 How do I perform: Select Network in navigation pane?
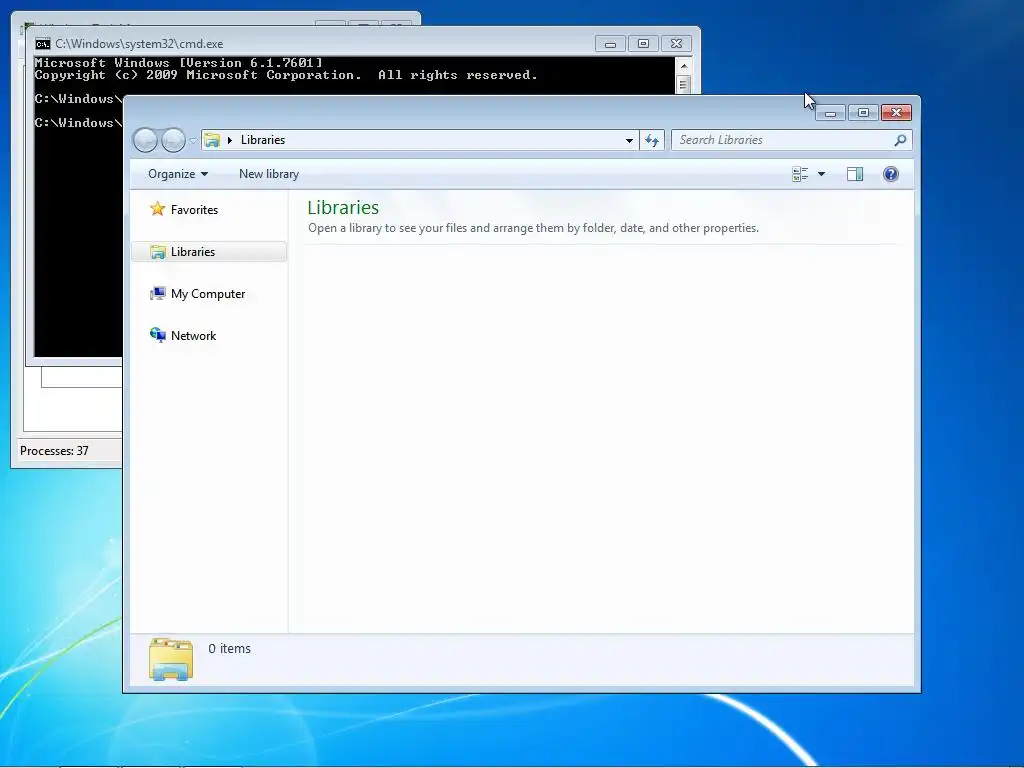point(193,336)
